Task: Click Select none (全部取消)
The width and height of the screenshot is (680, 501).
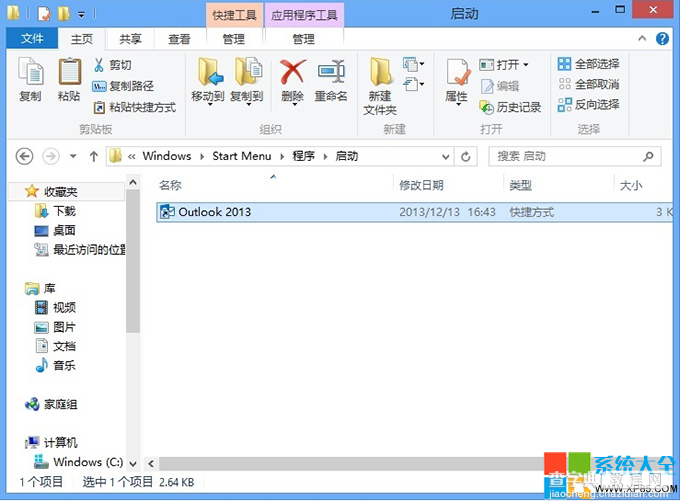Action: pos(588,84)
